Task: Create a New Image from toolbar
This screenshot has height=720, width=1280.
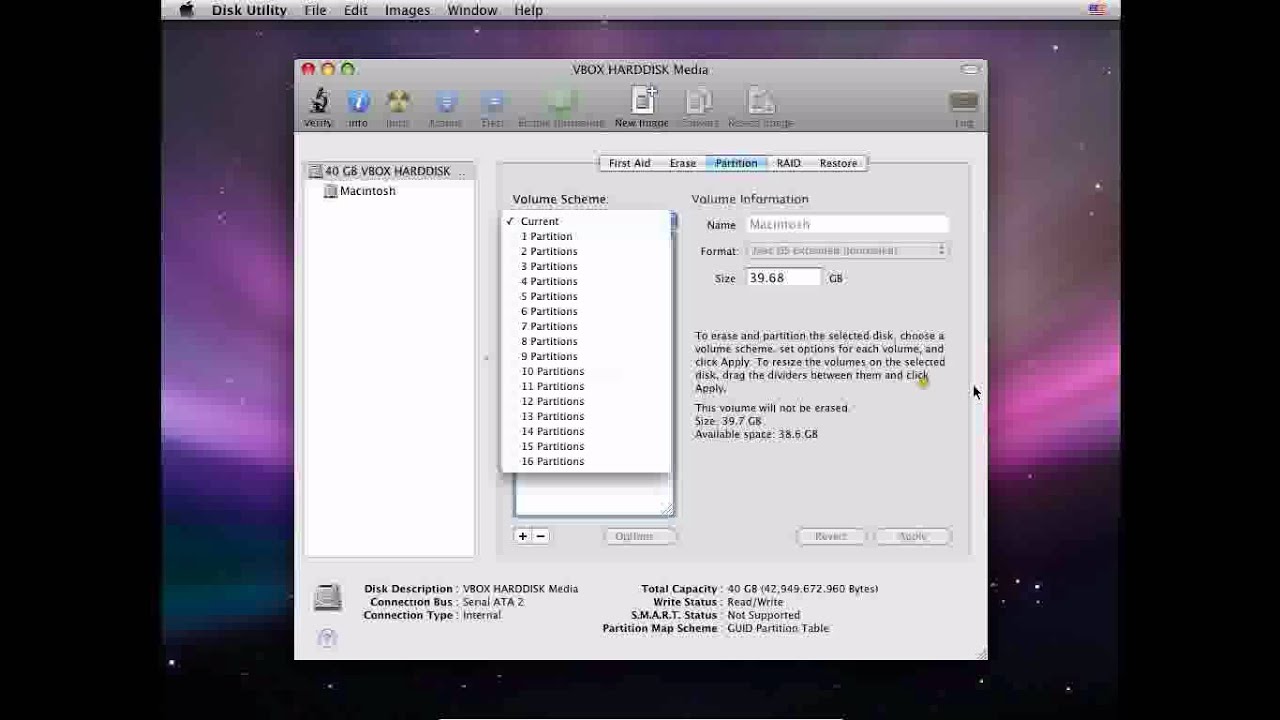Action: 642,107
